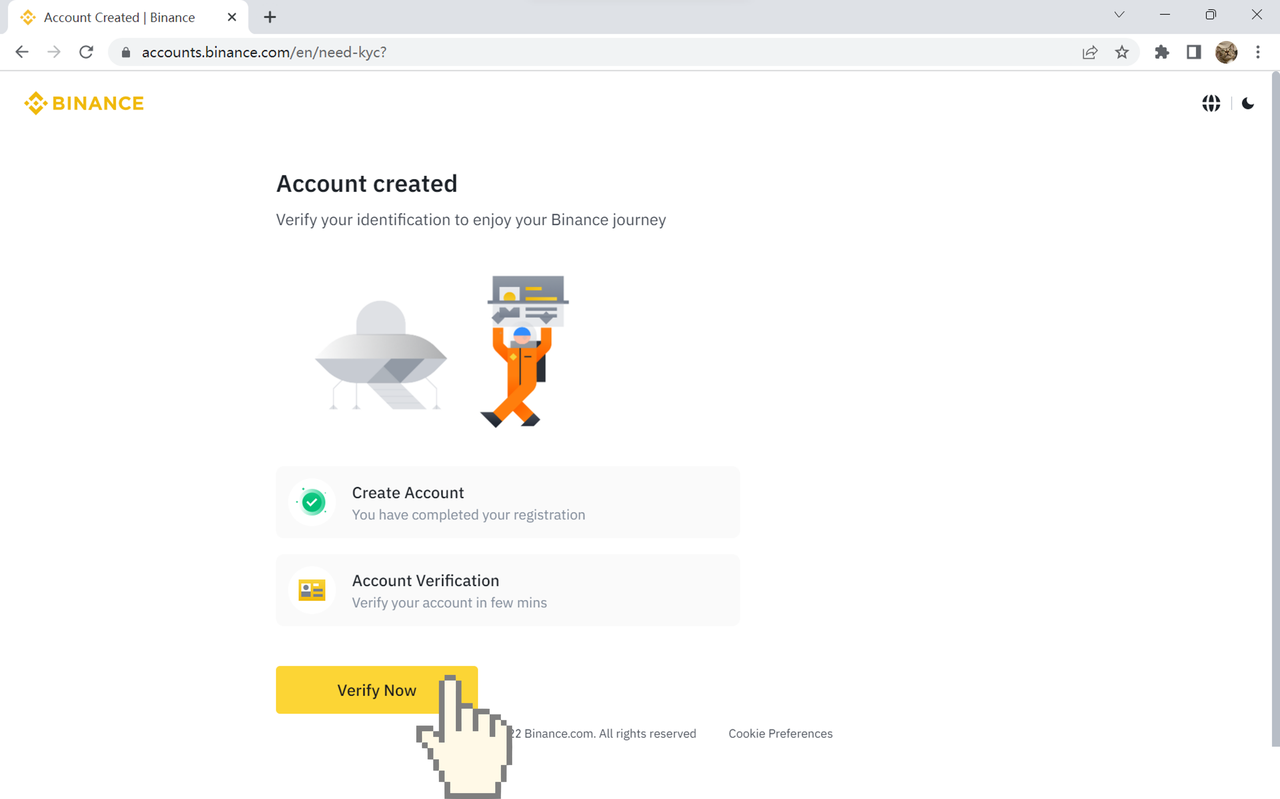Screen dimensions: 1280x799
Task: Toggle the browser side panel icon
Action: (x=1193, y=52)
